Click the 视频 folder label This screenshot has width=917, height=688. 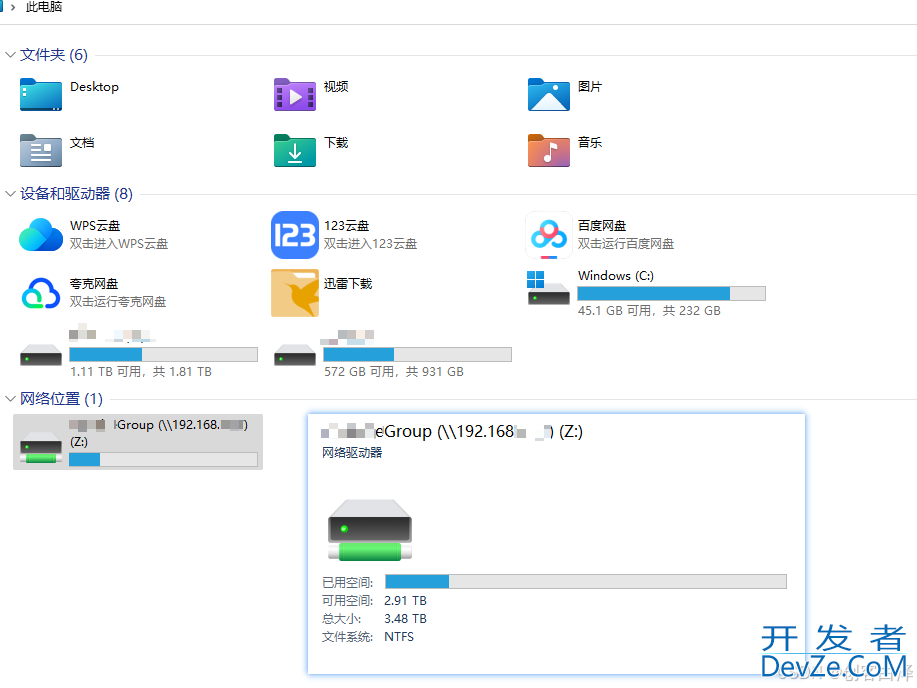pos(336,87)
